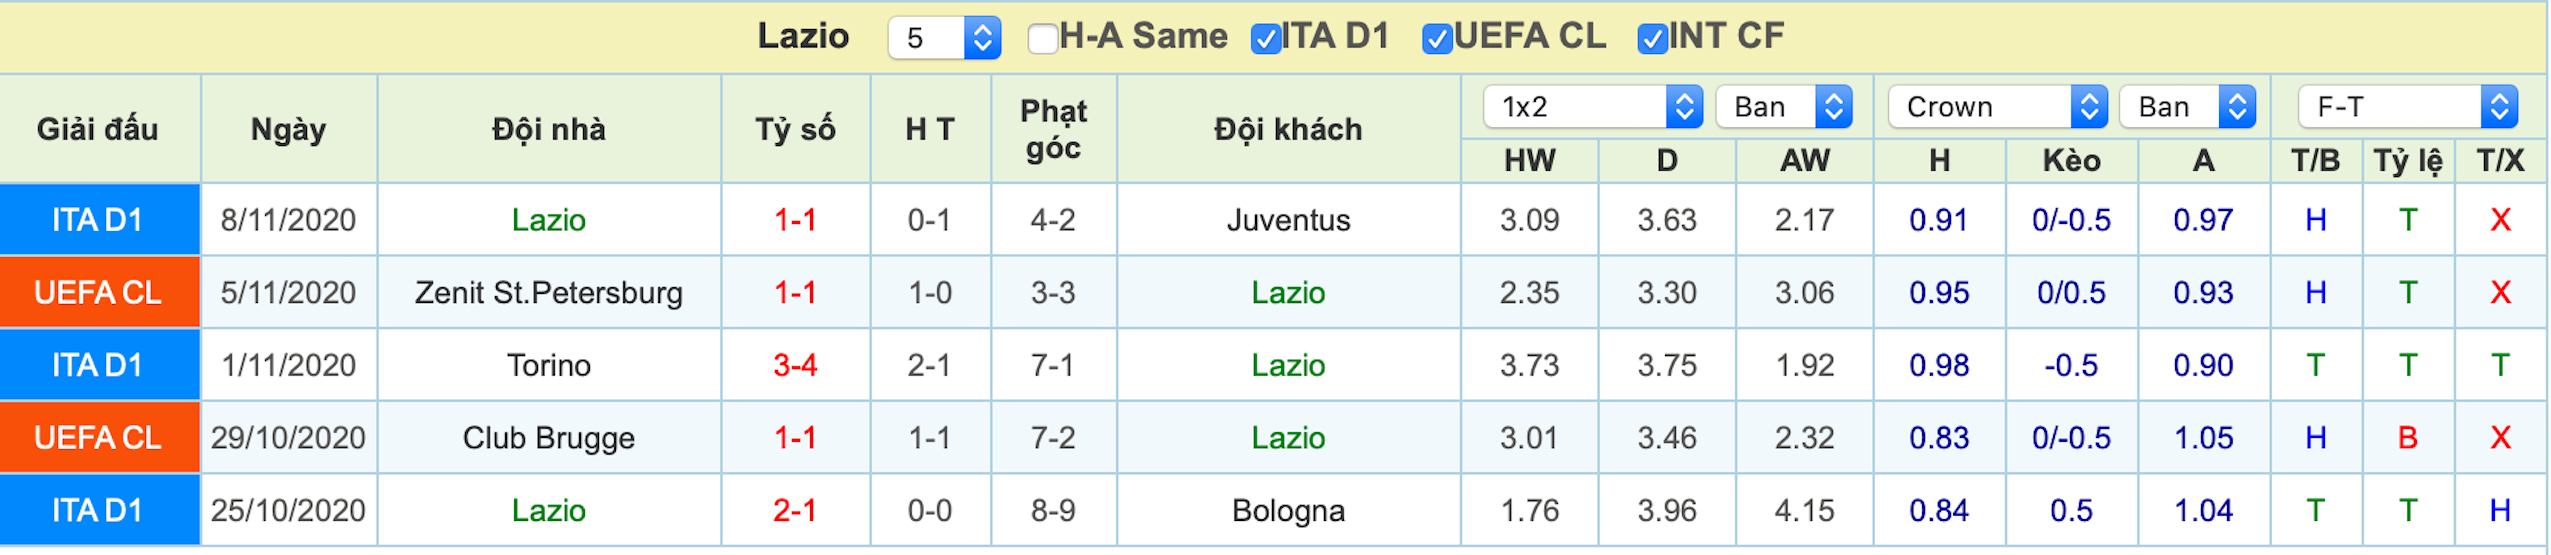The image size is (2551, 555).
Task: Expand the 1x2 odds type dropdown
Action: click(x=1592, y=107)
